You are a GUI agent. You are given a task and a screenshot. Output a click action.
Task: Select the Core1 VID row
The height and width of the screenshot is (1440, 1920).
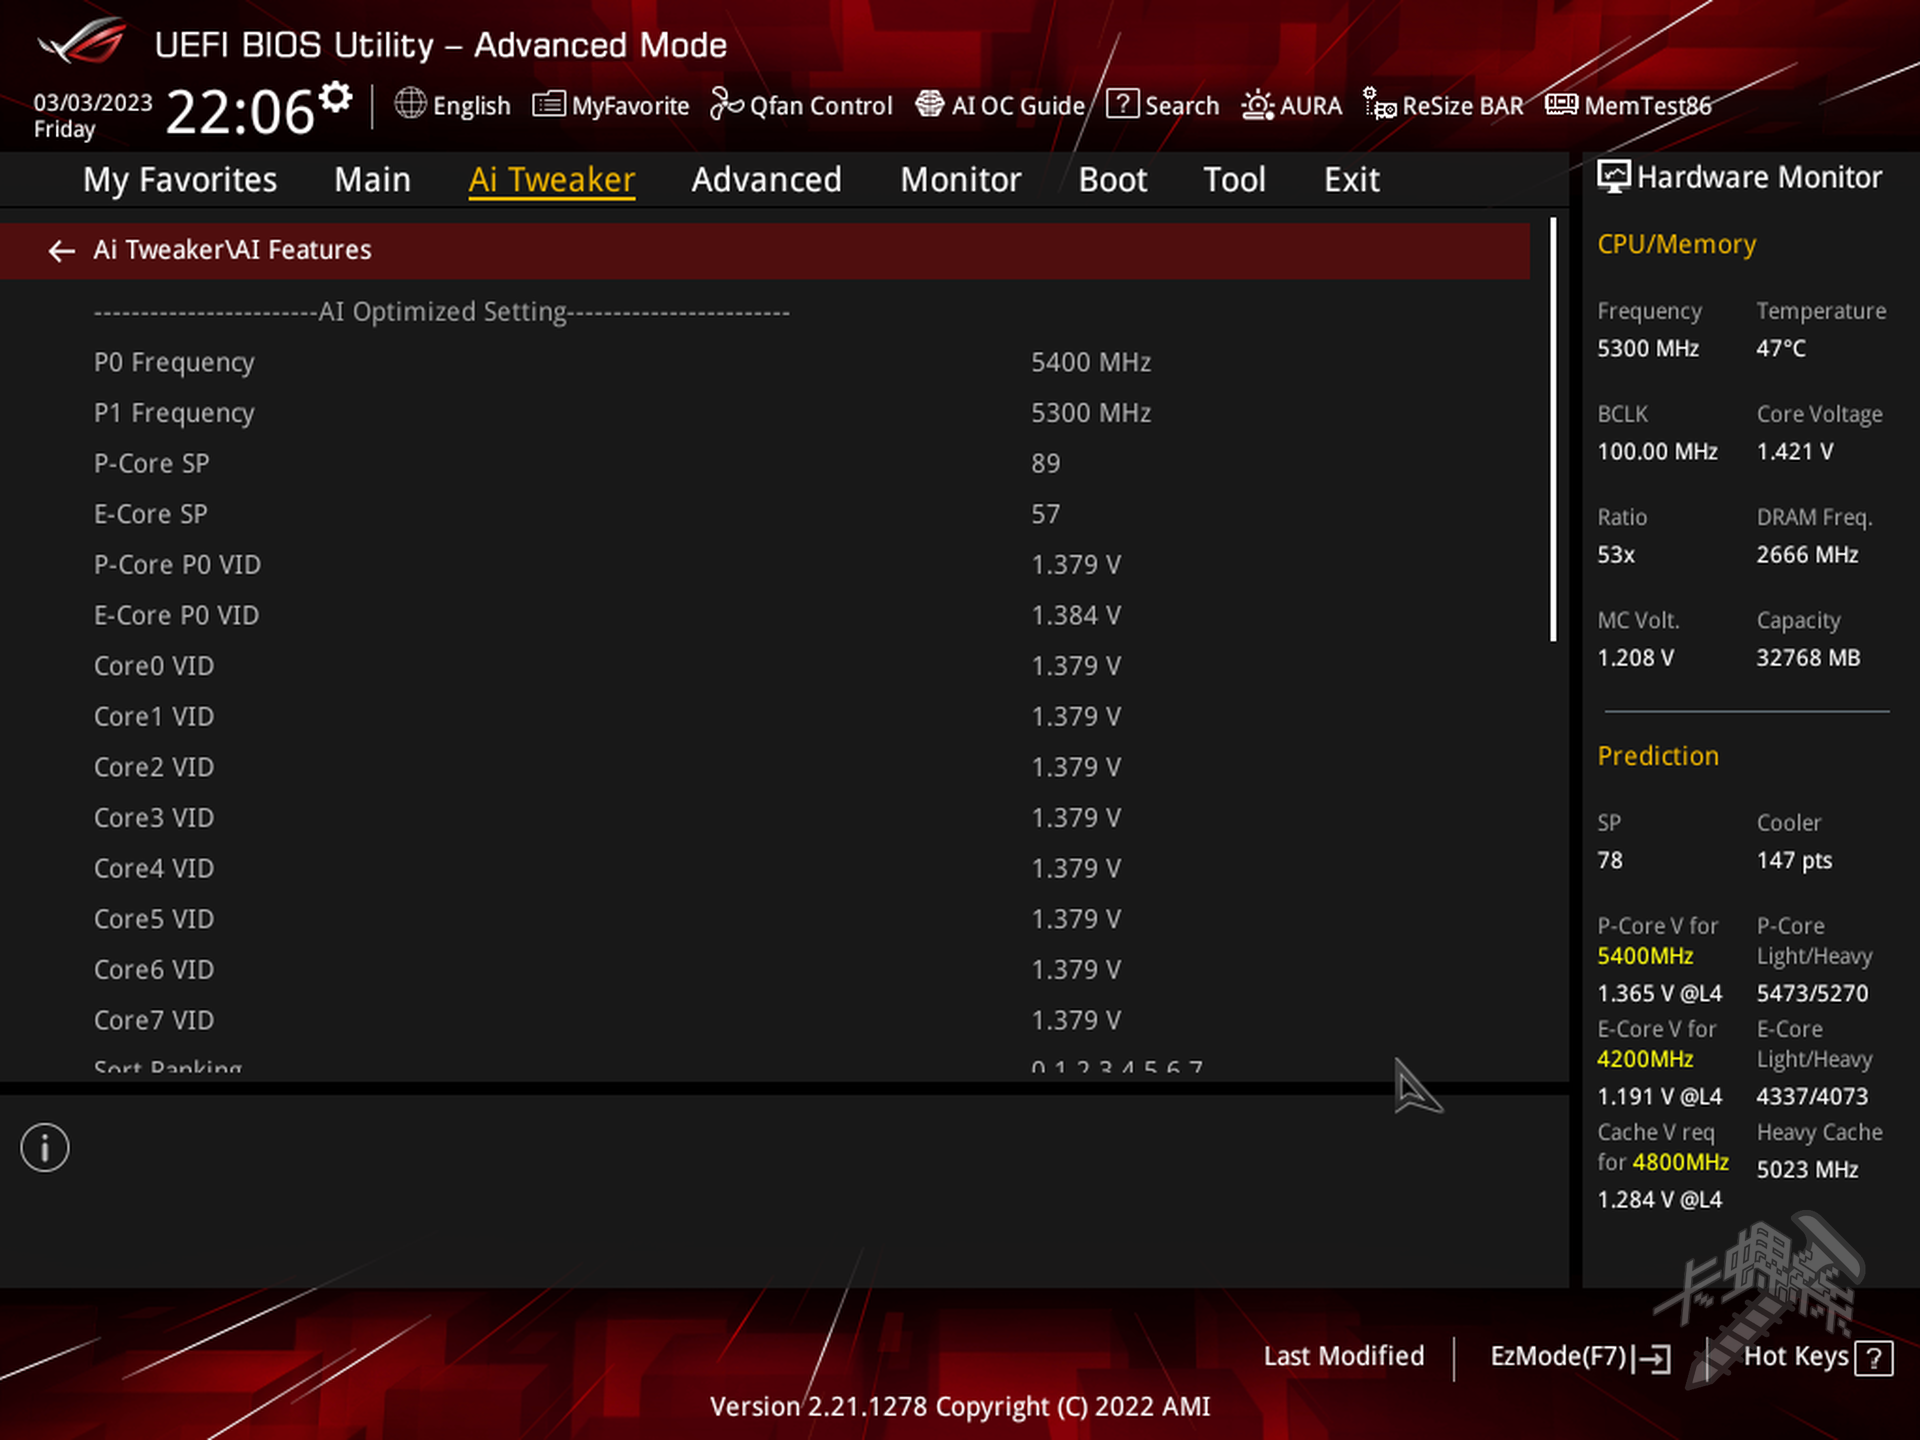[x=765, y=717]
